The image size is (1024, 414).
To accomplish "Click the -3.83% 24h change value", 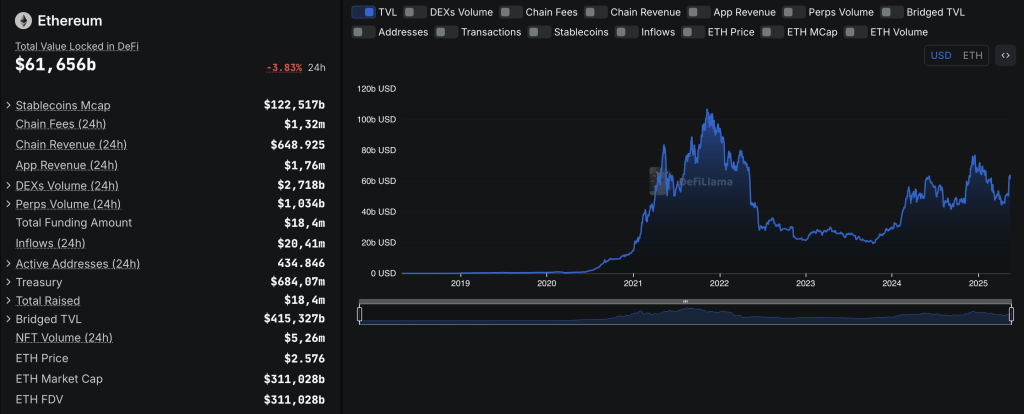I will tap(284, 67).
